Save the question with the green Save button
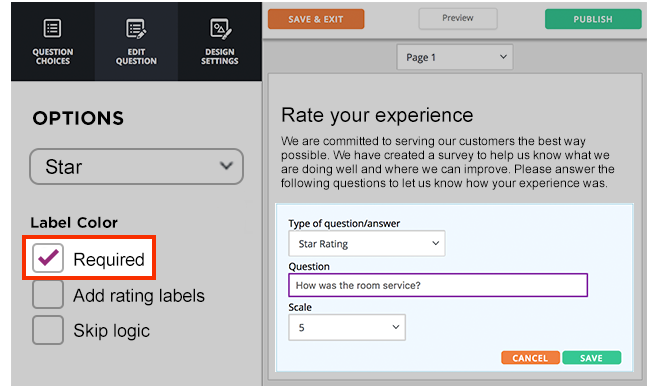Viewport: 658px width, 390px height. pyautogui.click(x=592, y=358)
